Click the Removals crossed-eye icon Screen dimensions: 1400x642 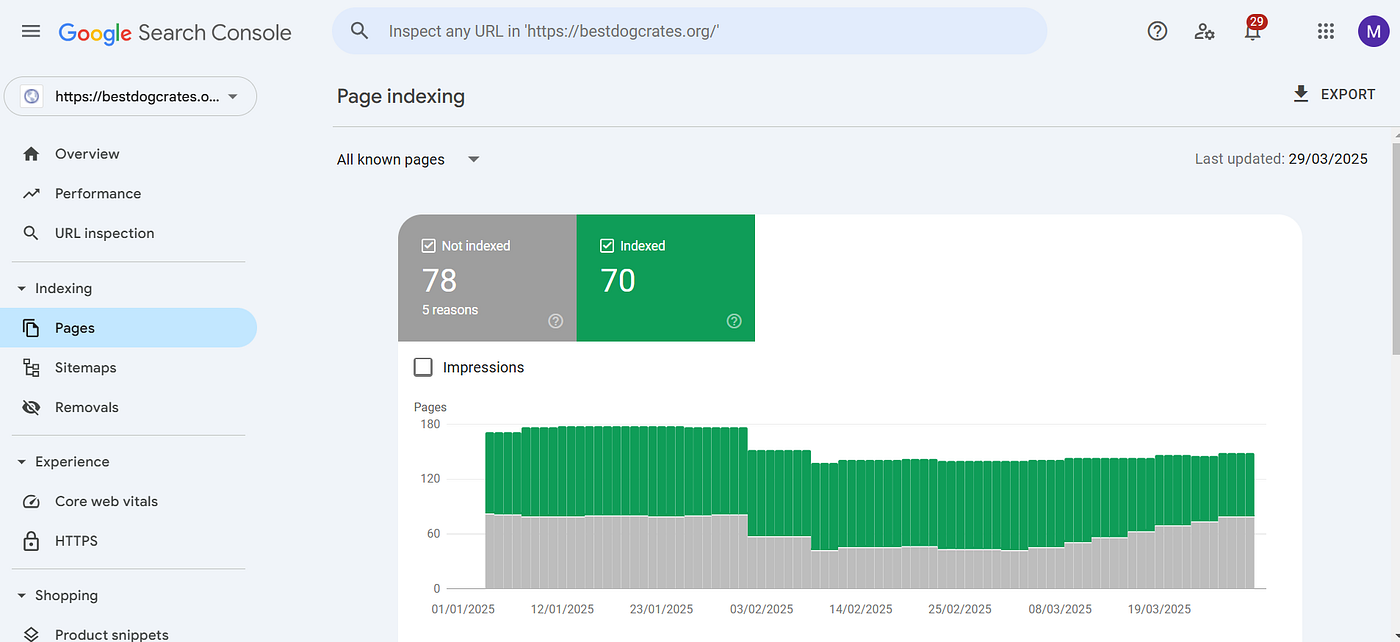click(31, 407)
